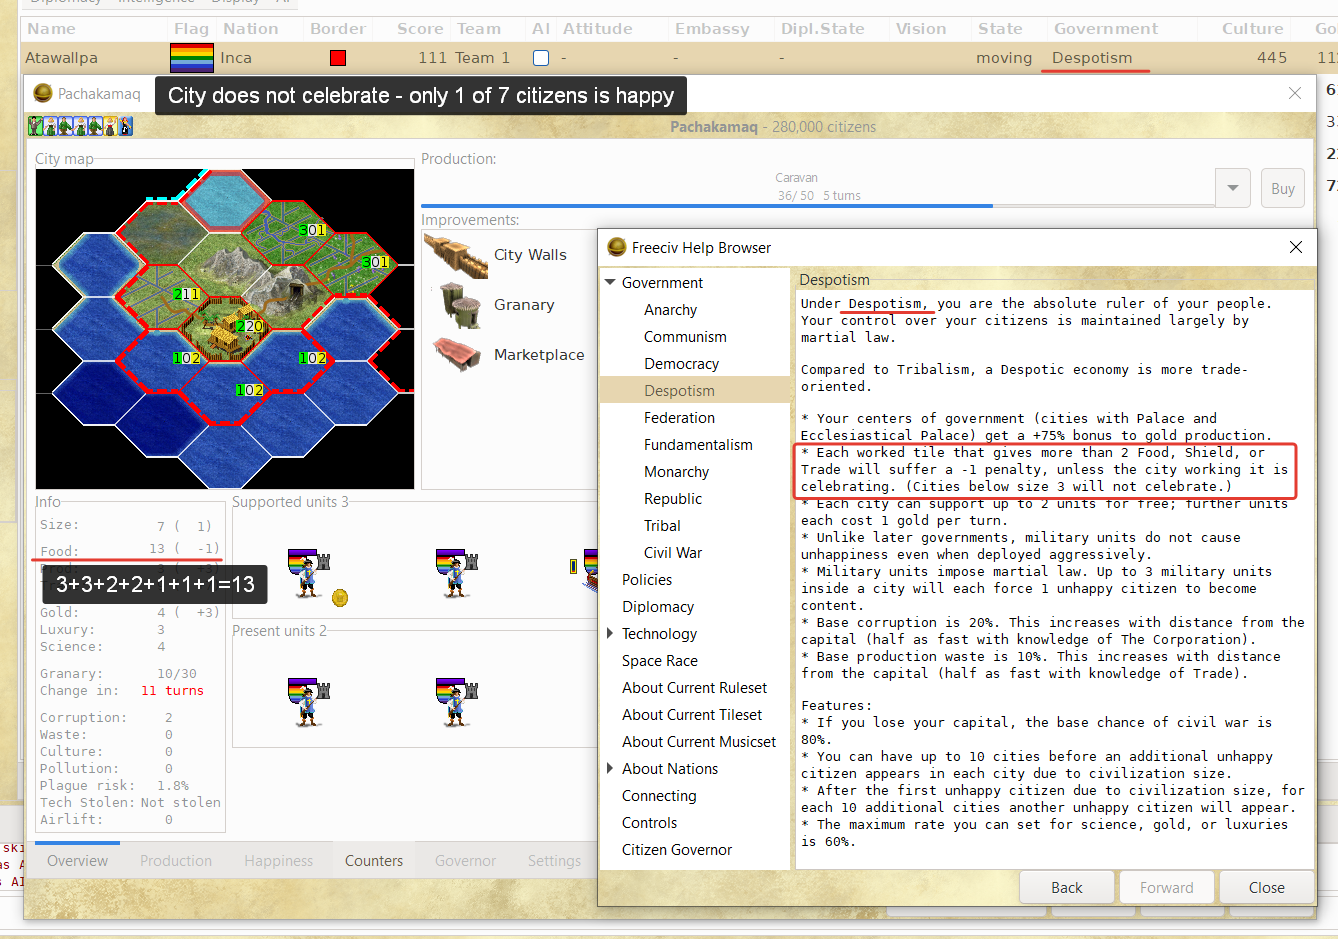Open the Production tab
Image resolution: width=1338 pixels, height=939 pixels.
(176, 860)
